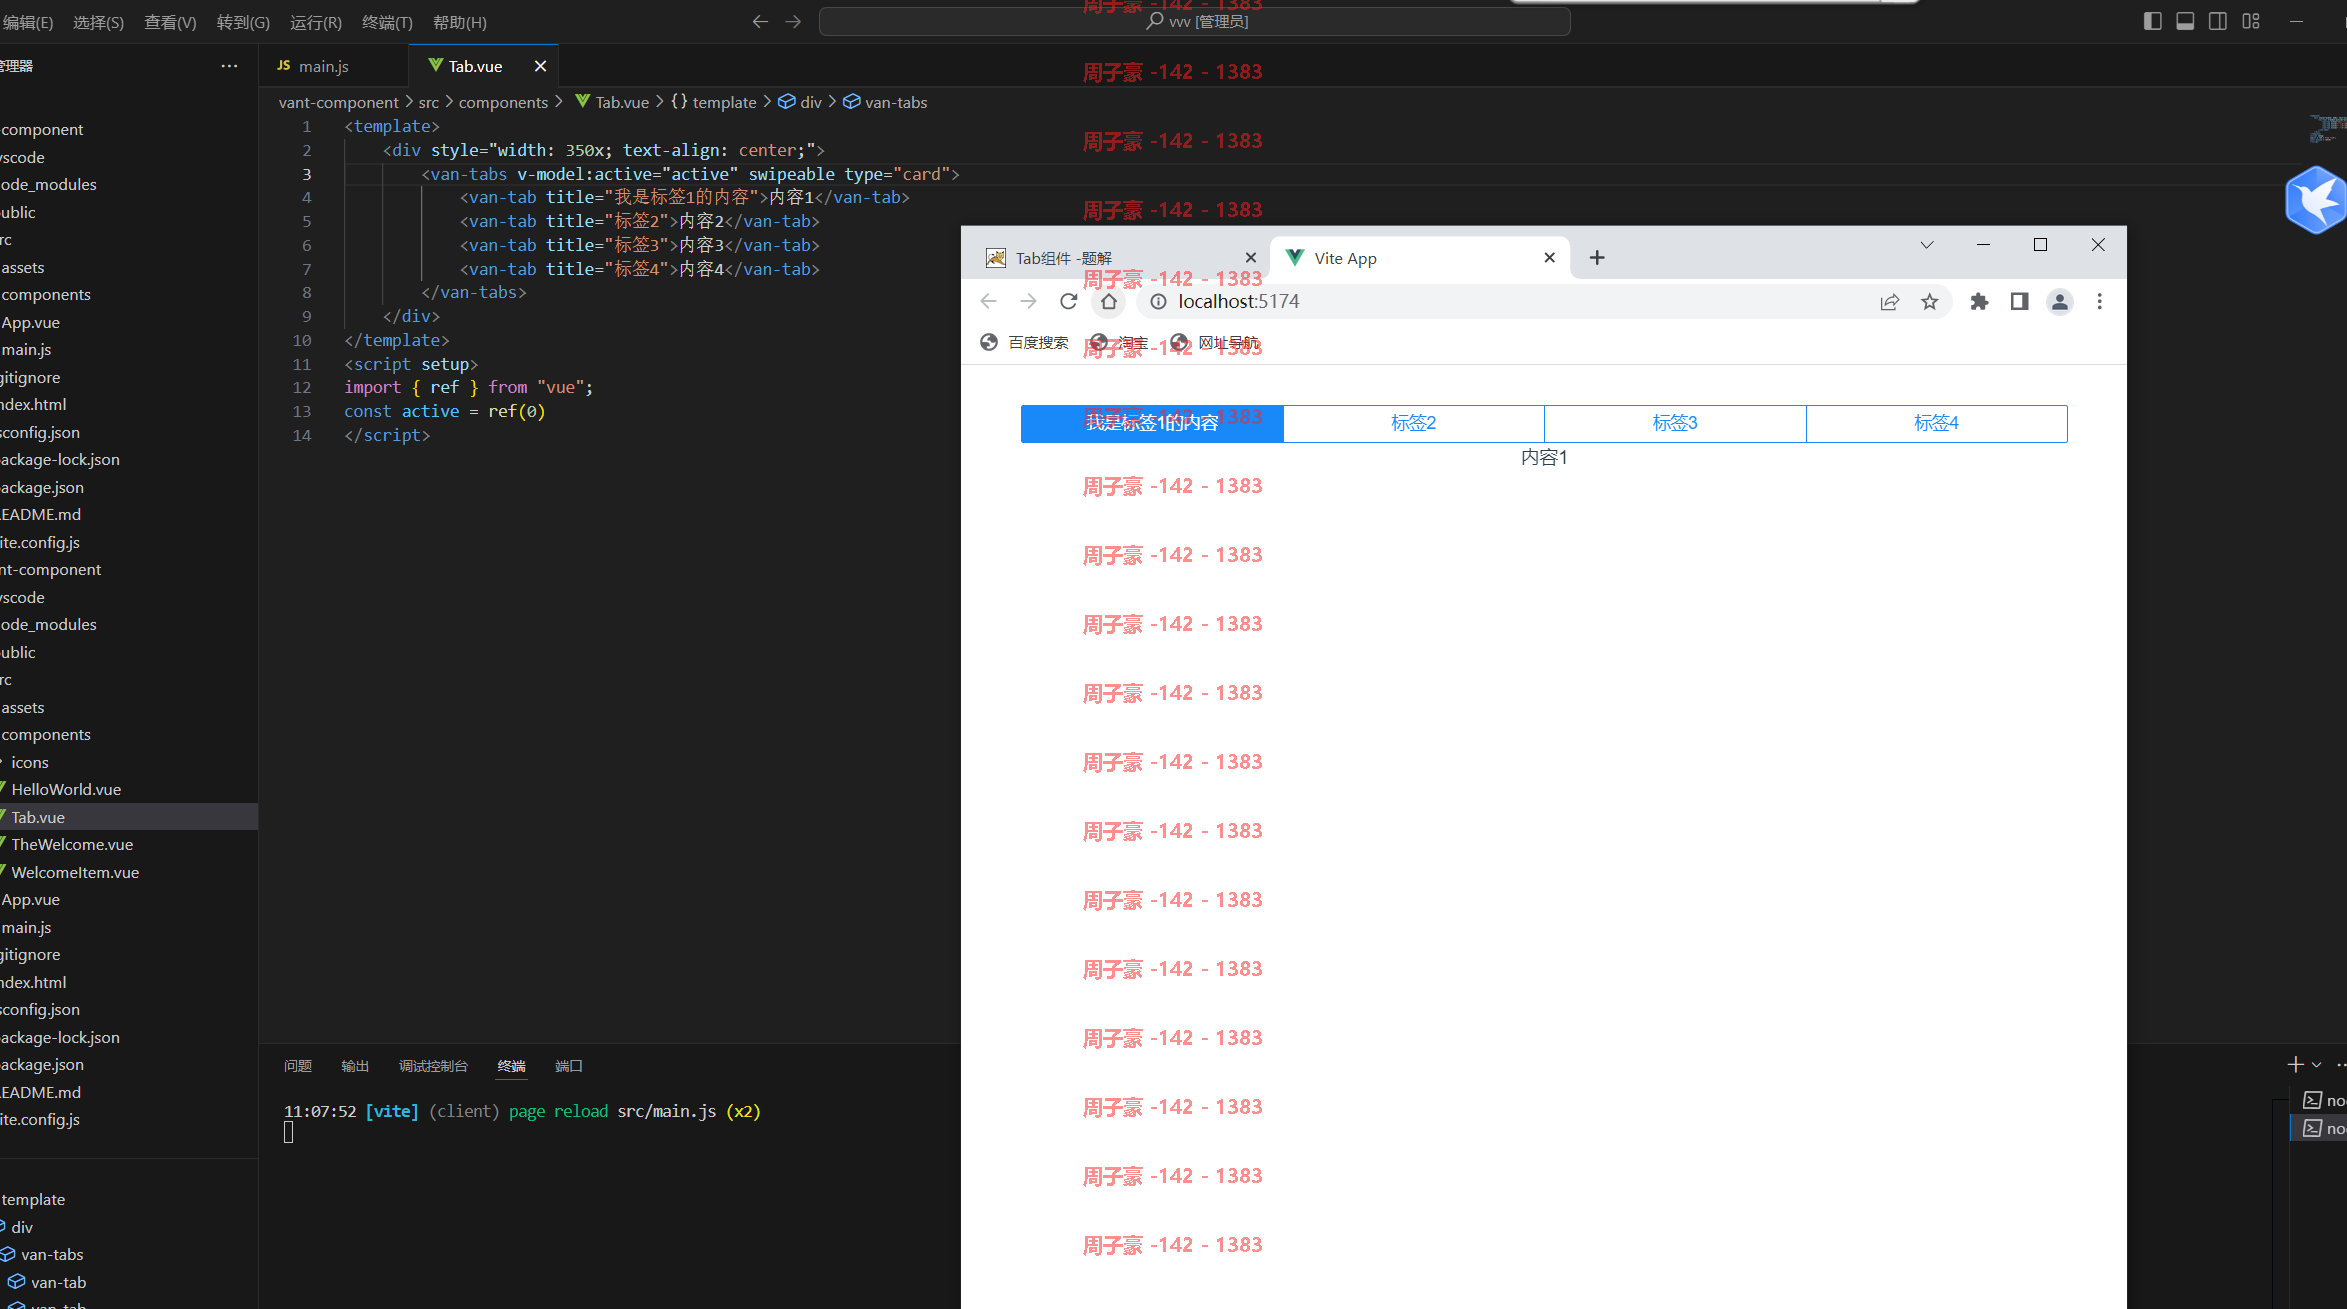Click vant-component in breadcrumb path

tap(338, 102)
